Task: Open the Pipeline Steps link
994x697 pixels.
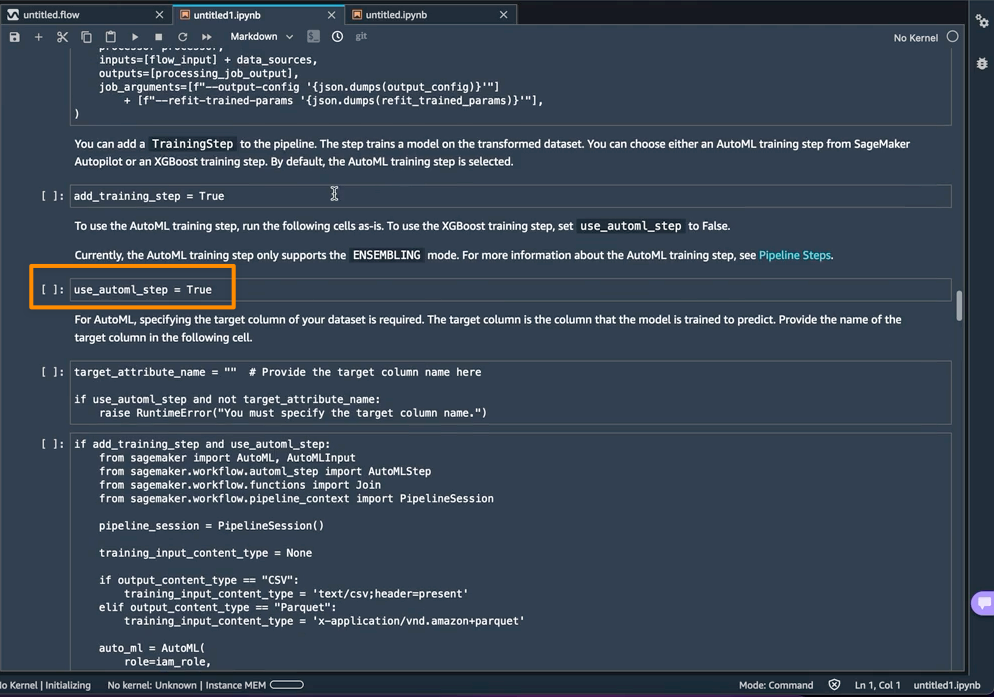Action: pyautogui.click(x=794, y=255)
